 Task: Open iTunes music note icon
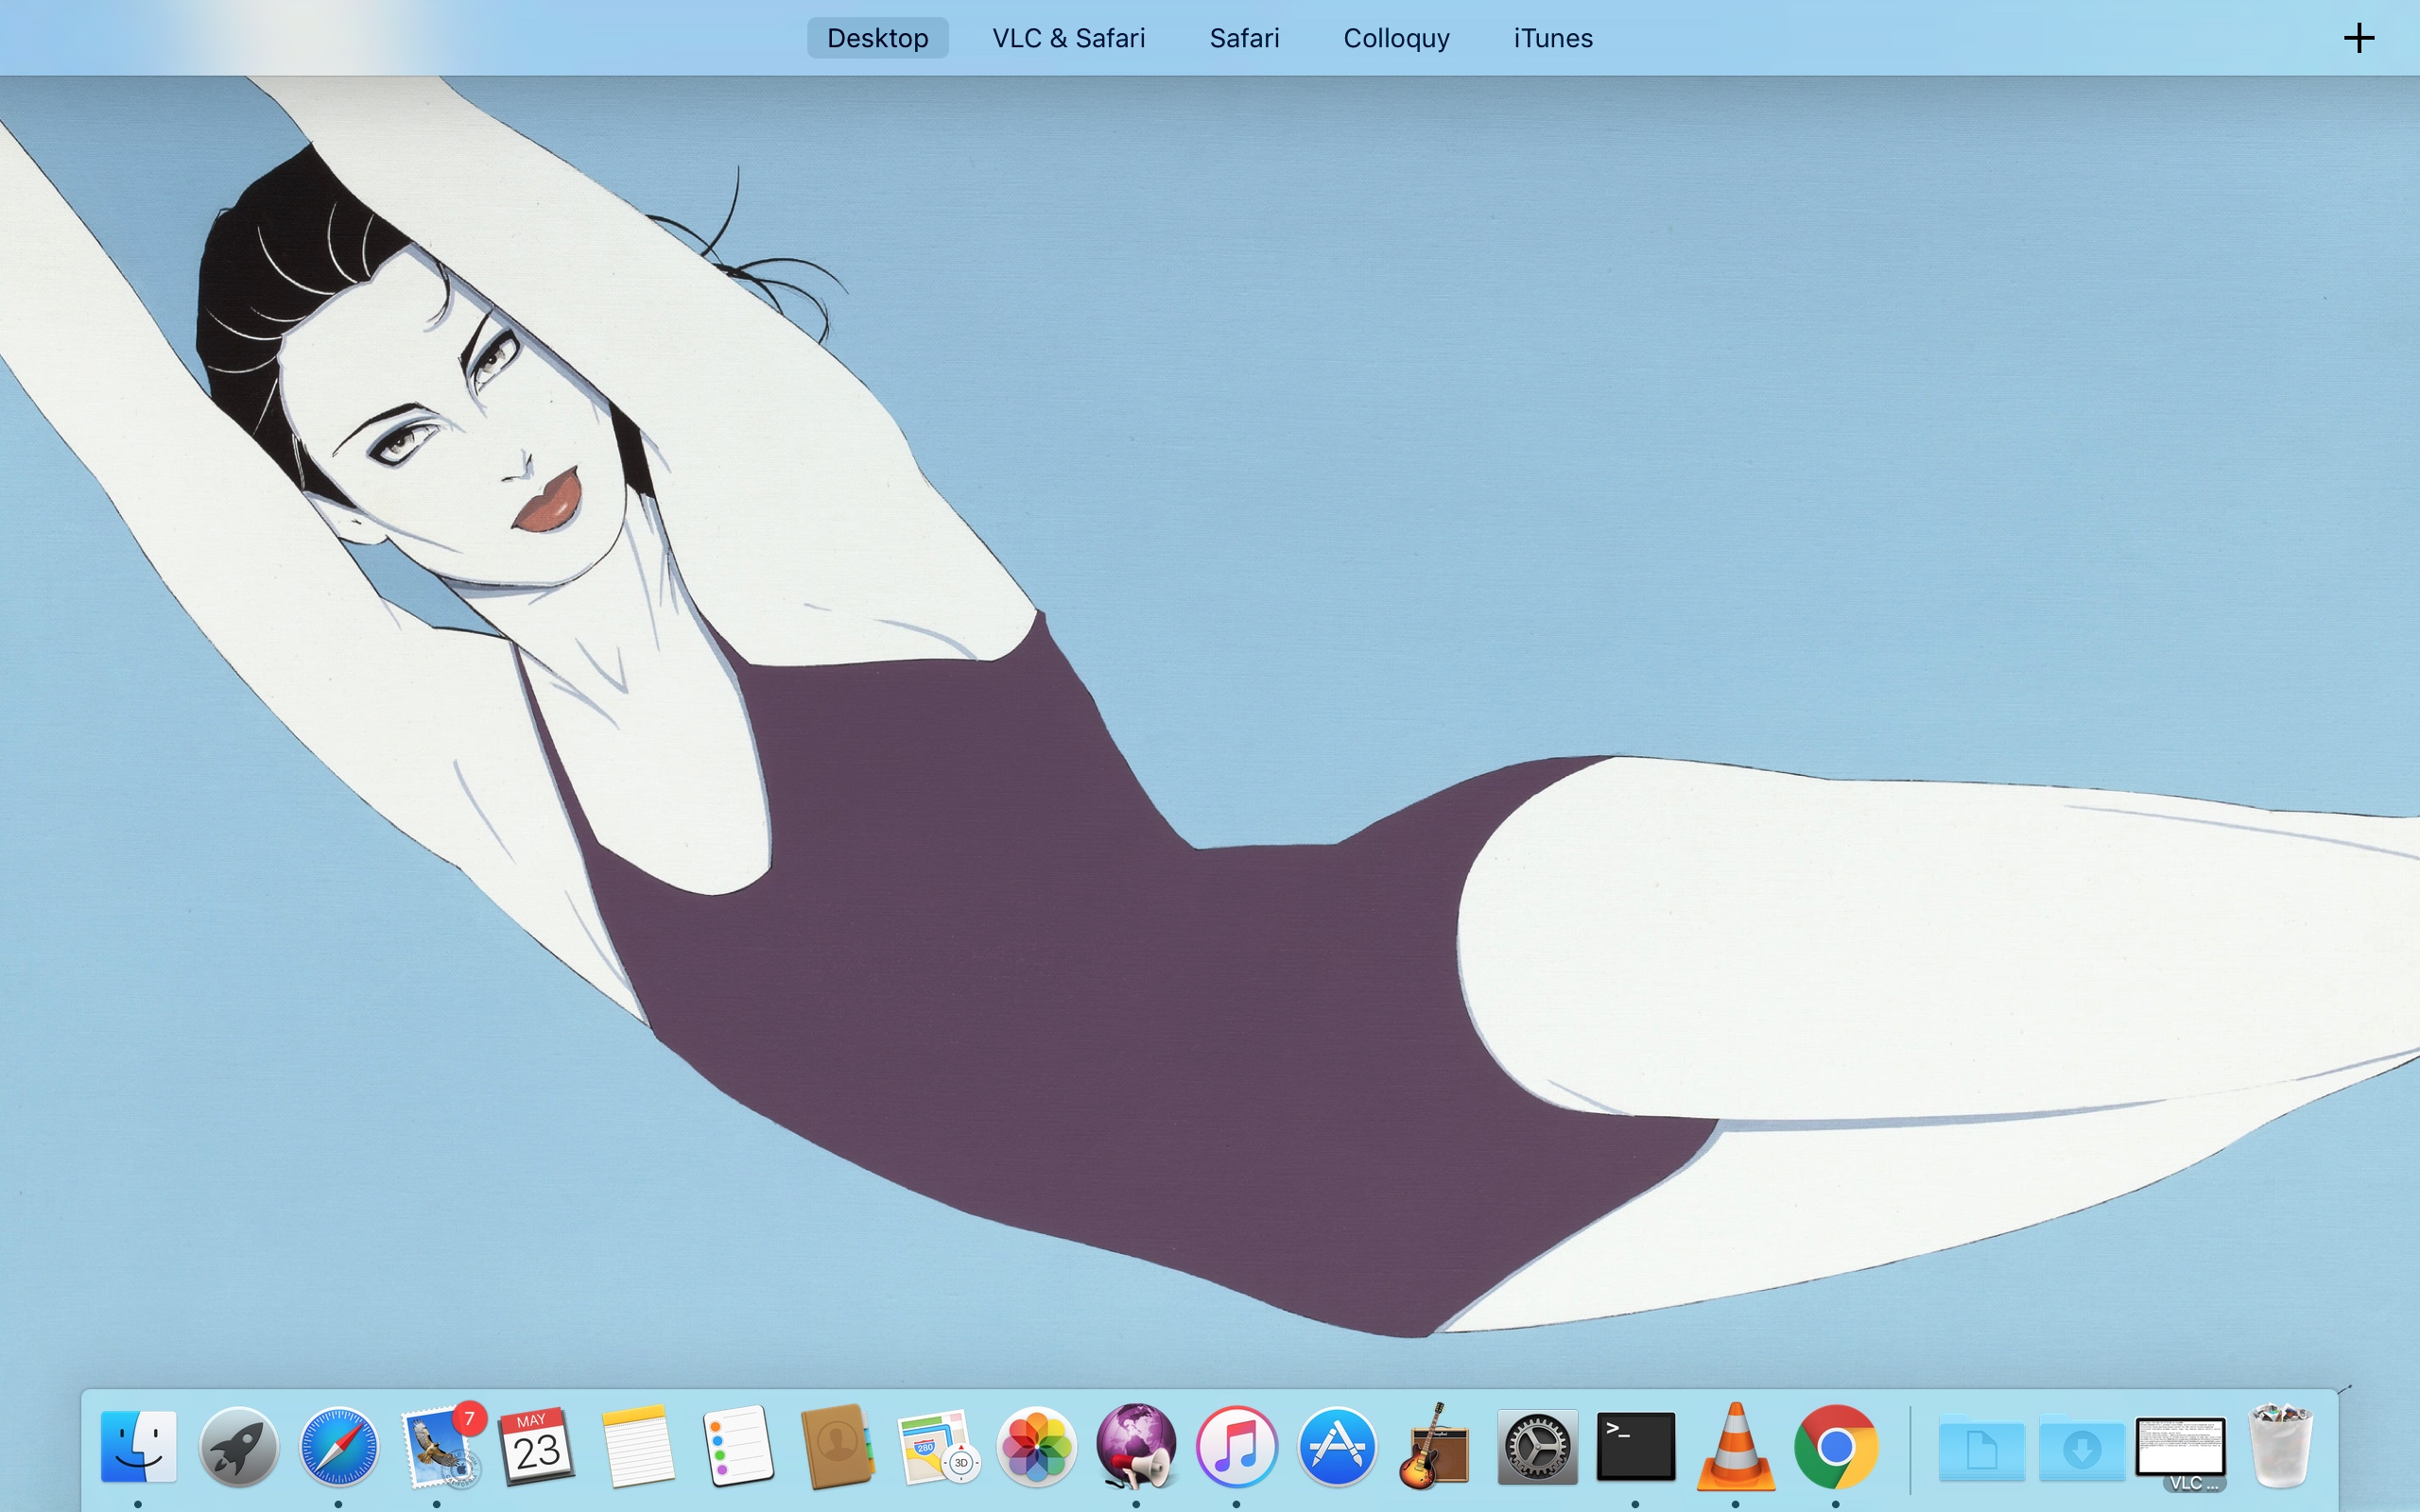1237,1446
